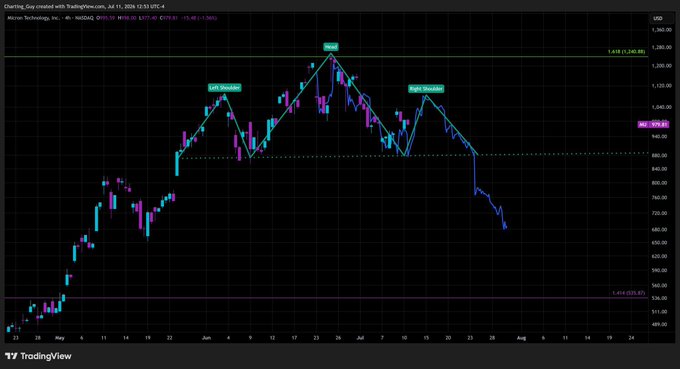Click the 680.00 price axis label
Viewport: 680px width, 369px height.
[660, 229]
